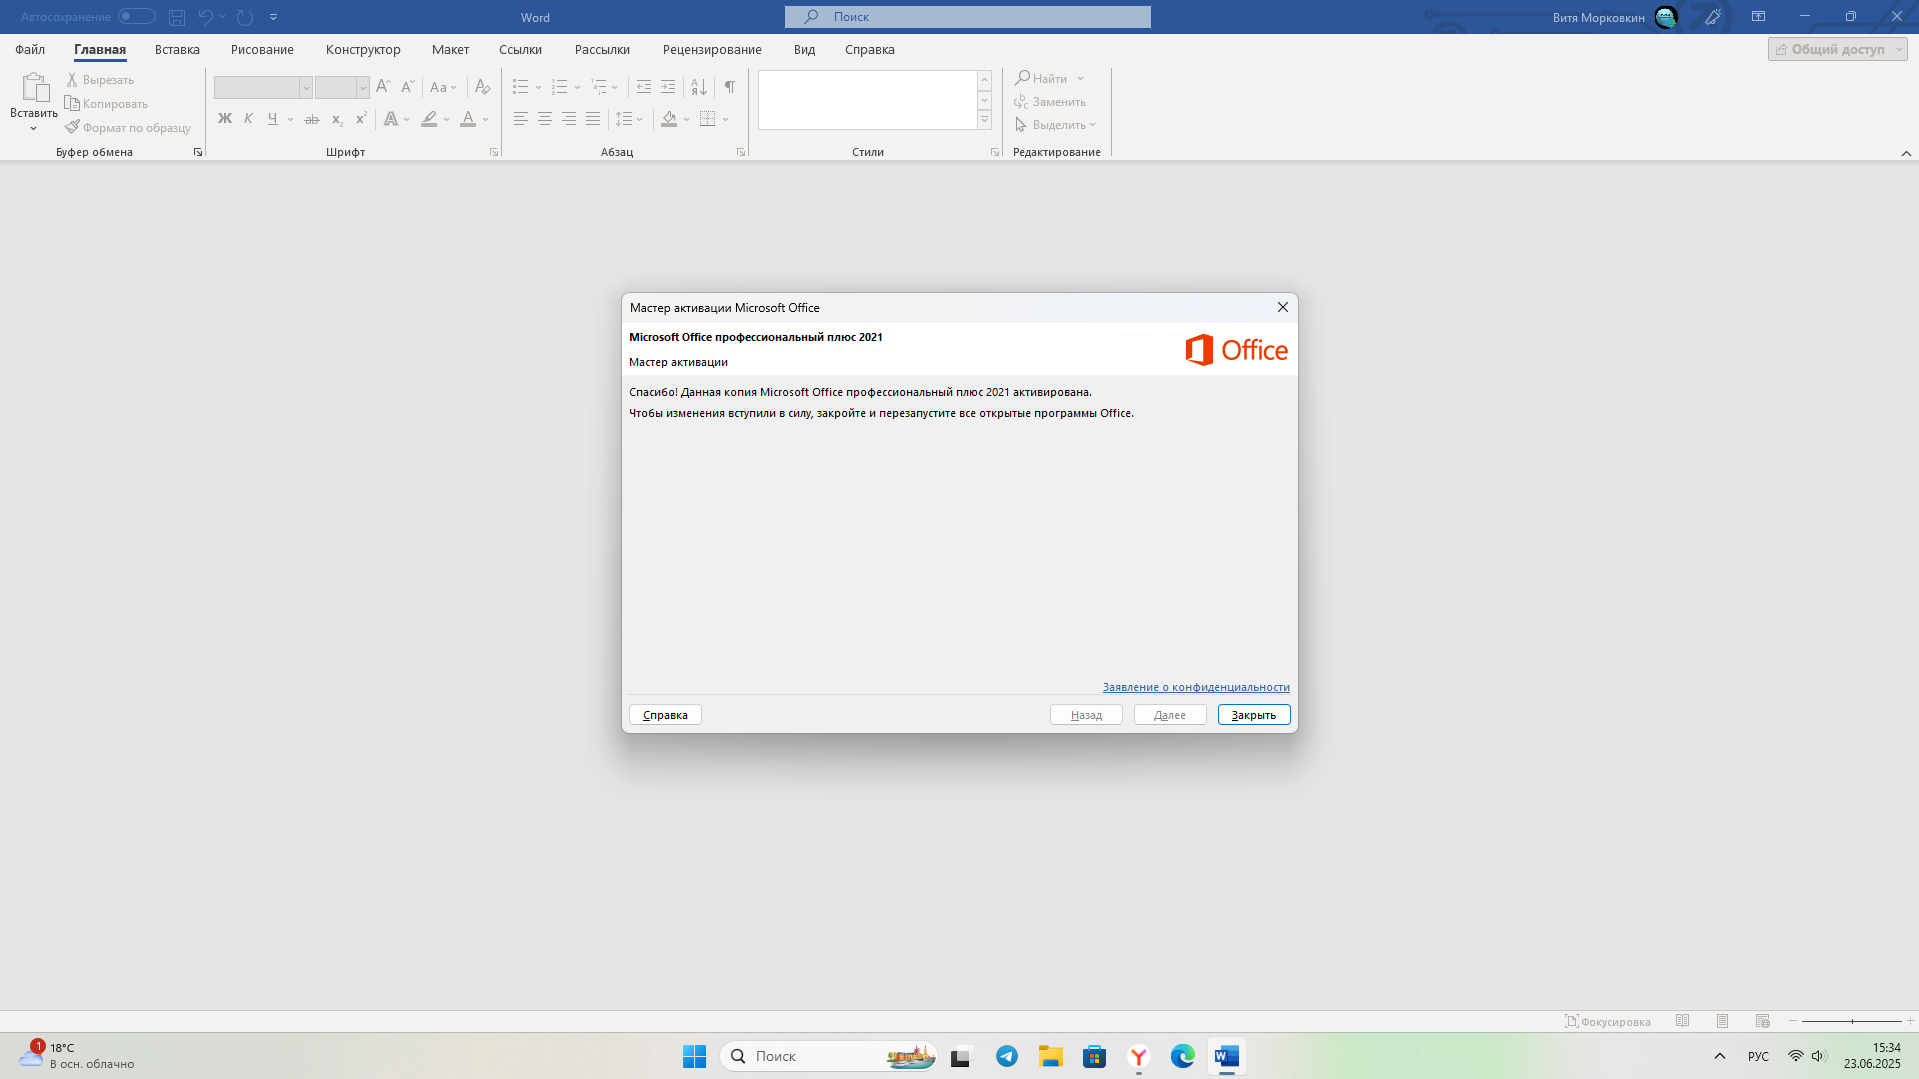Open the Заявление о конфиденциальности link
This screenshot has height=1079, width=1919.
pos(1196,687)
